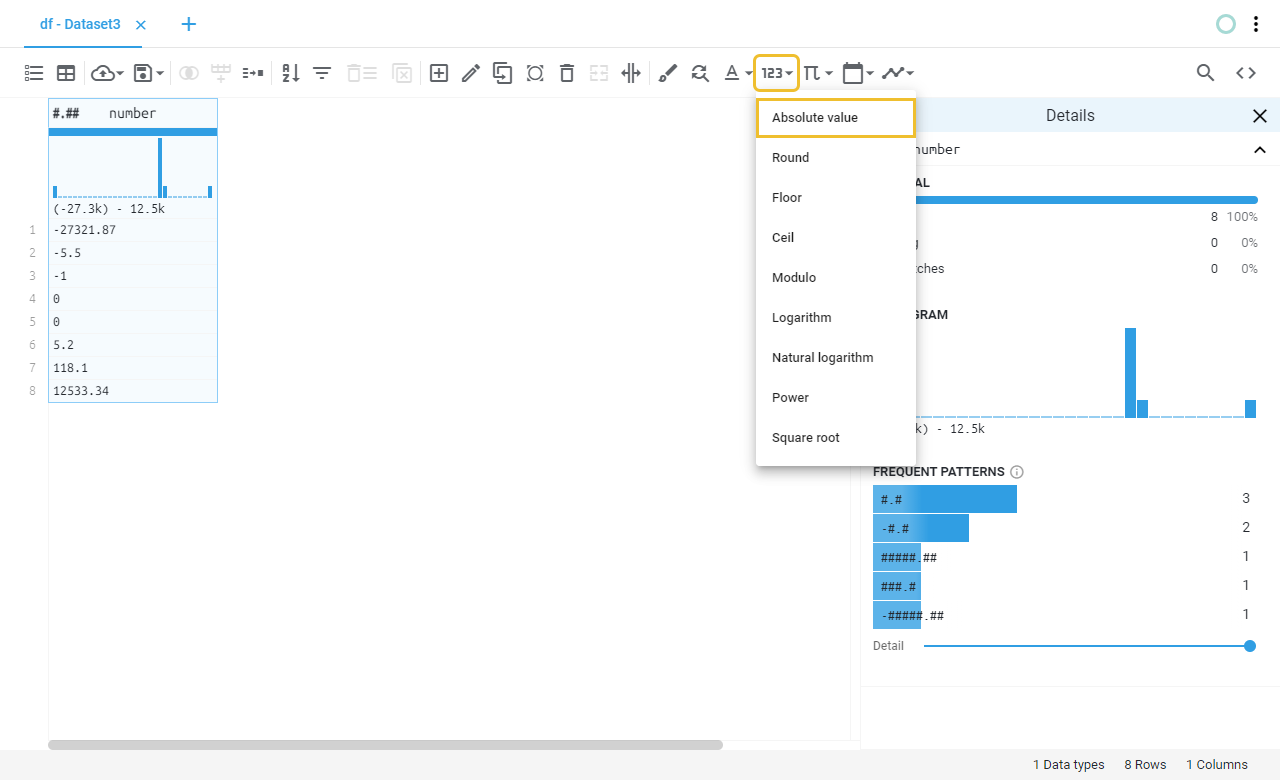
Task: Click the trash delete column icon
Action: (567, 73)
